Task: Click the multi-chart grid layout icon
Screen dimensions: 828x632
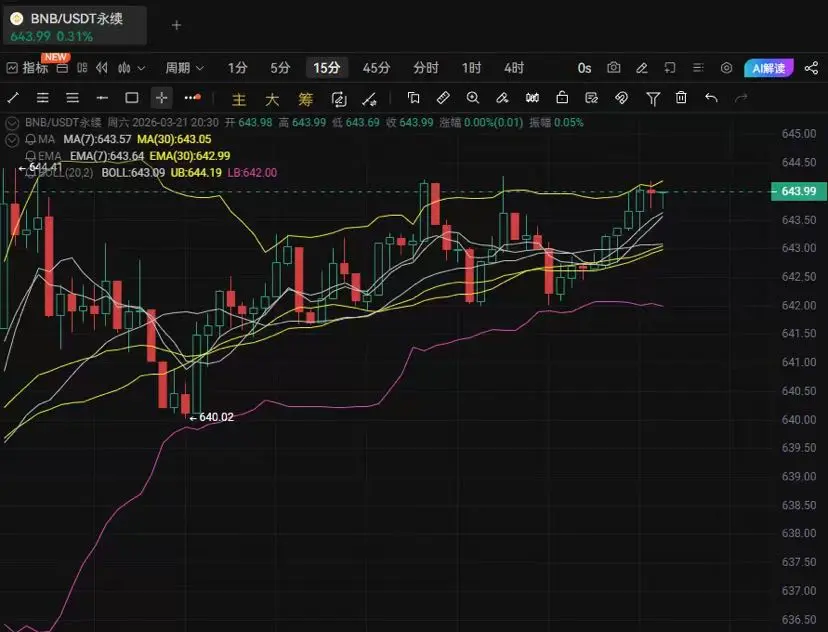Action: [82, 68]
